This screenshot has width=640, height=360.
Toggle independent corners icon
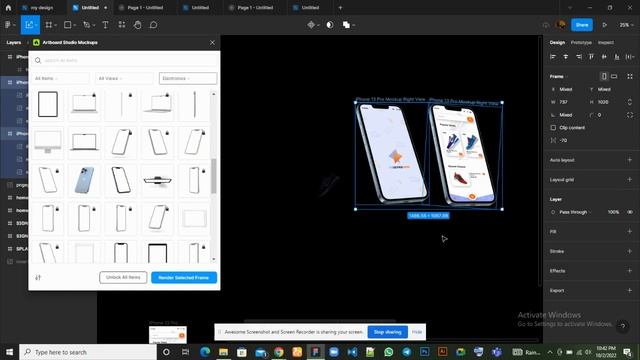pos(630,115)
